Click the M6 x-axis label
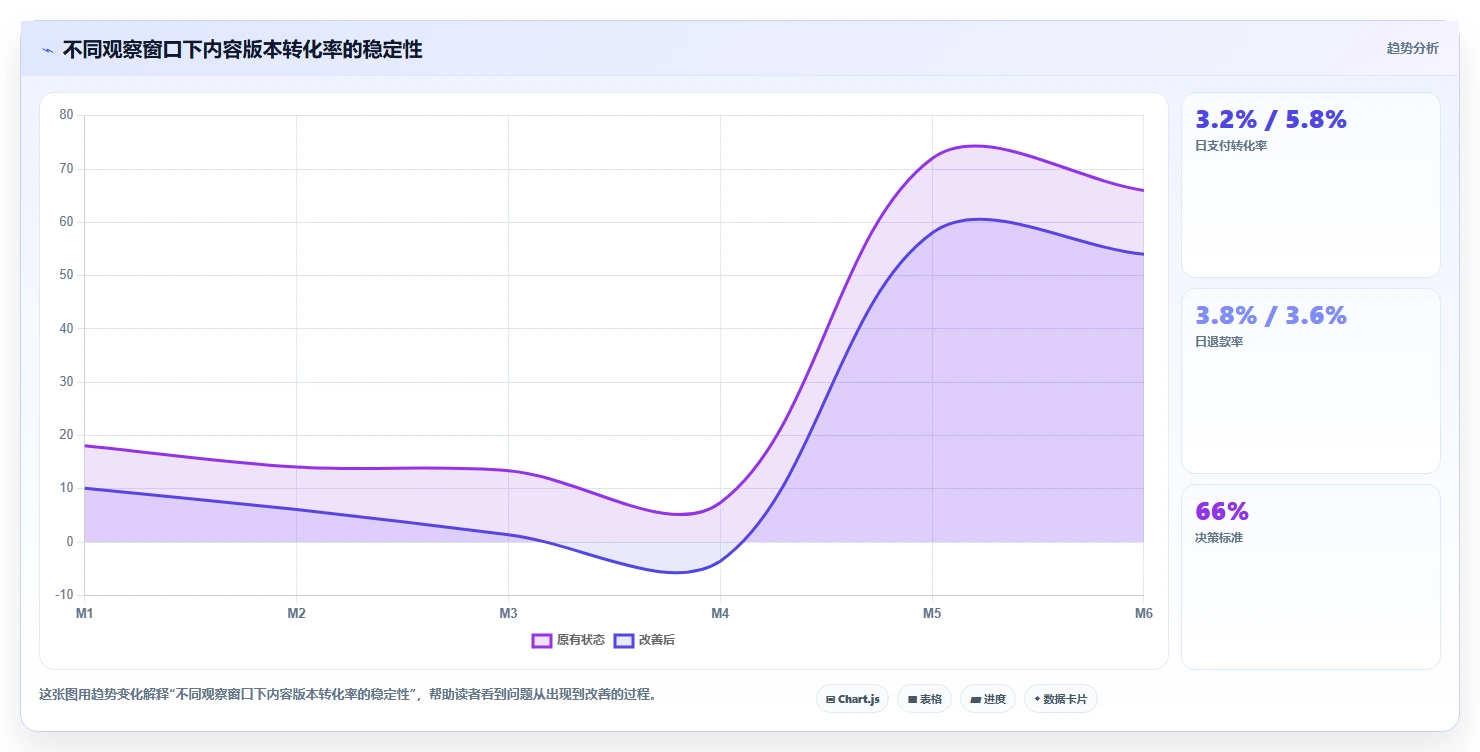This screenshot has height=752, width=1480. 1144,613
